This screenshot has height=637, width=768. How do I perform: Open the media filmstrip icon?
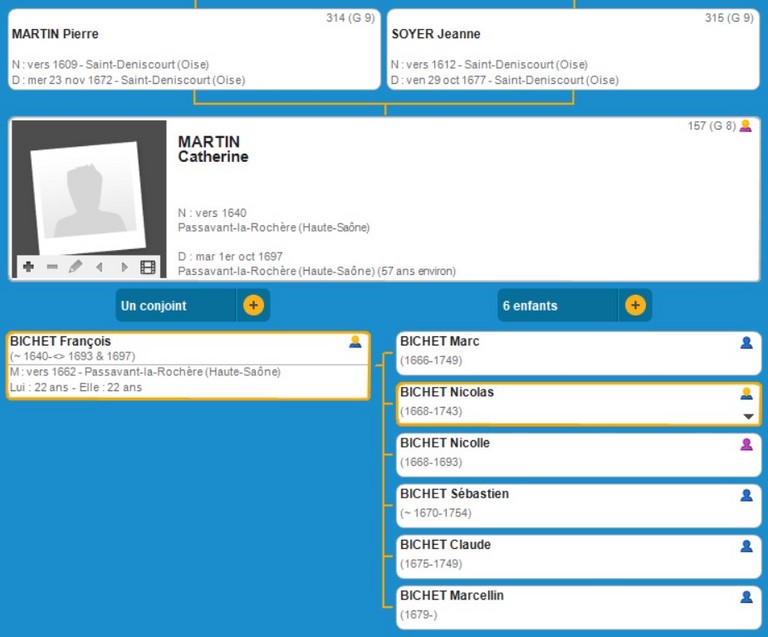click(148, 267)
